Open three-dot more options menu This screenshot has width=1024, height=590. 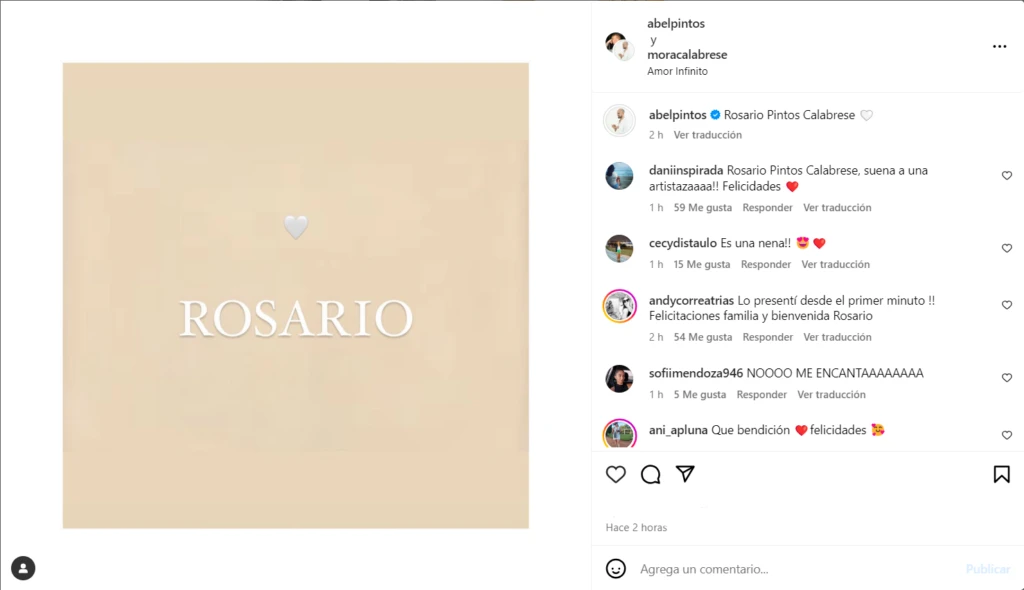(999, 46)
